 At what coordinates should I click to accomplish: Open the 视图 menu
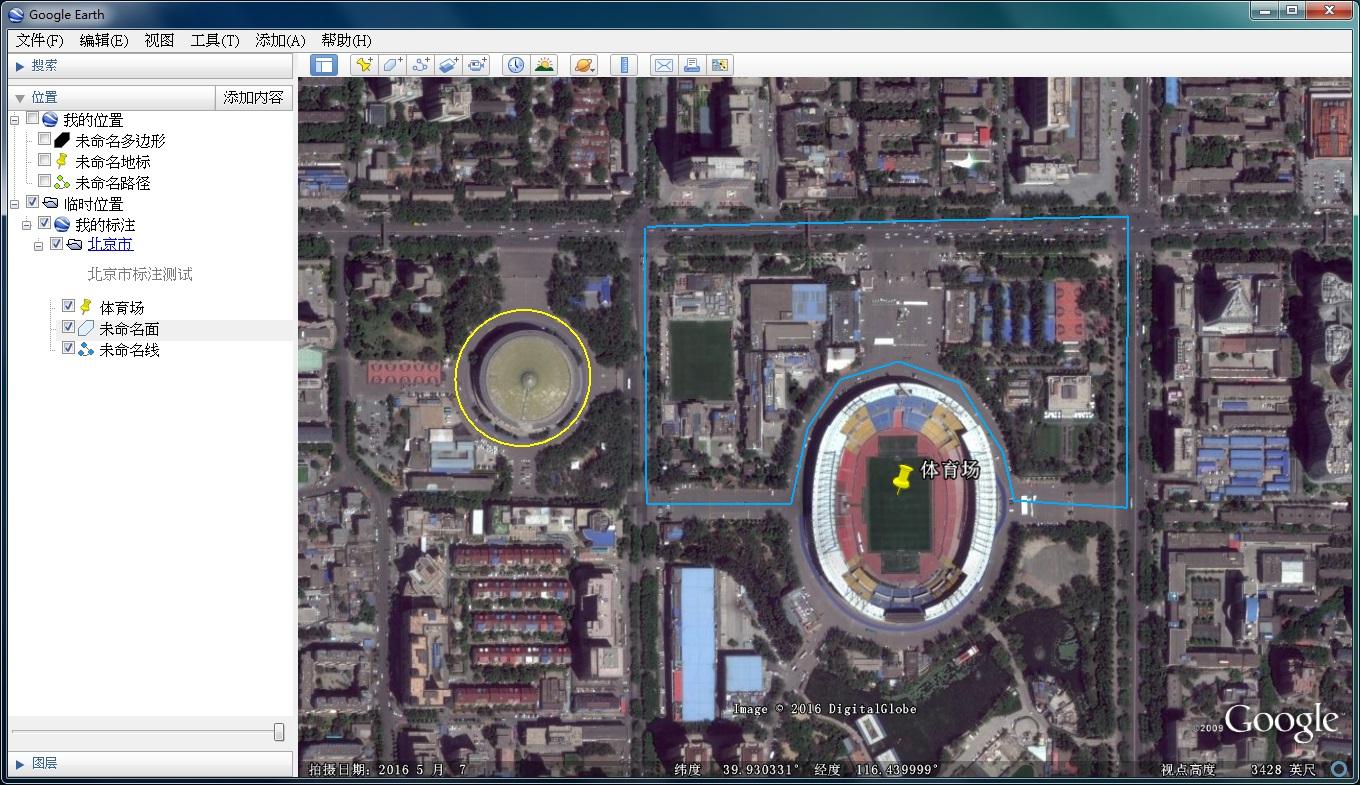[x=159, y=40]
